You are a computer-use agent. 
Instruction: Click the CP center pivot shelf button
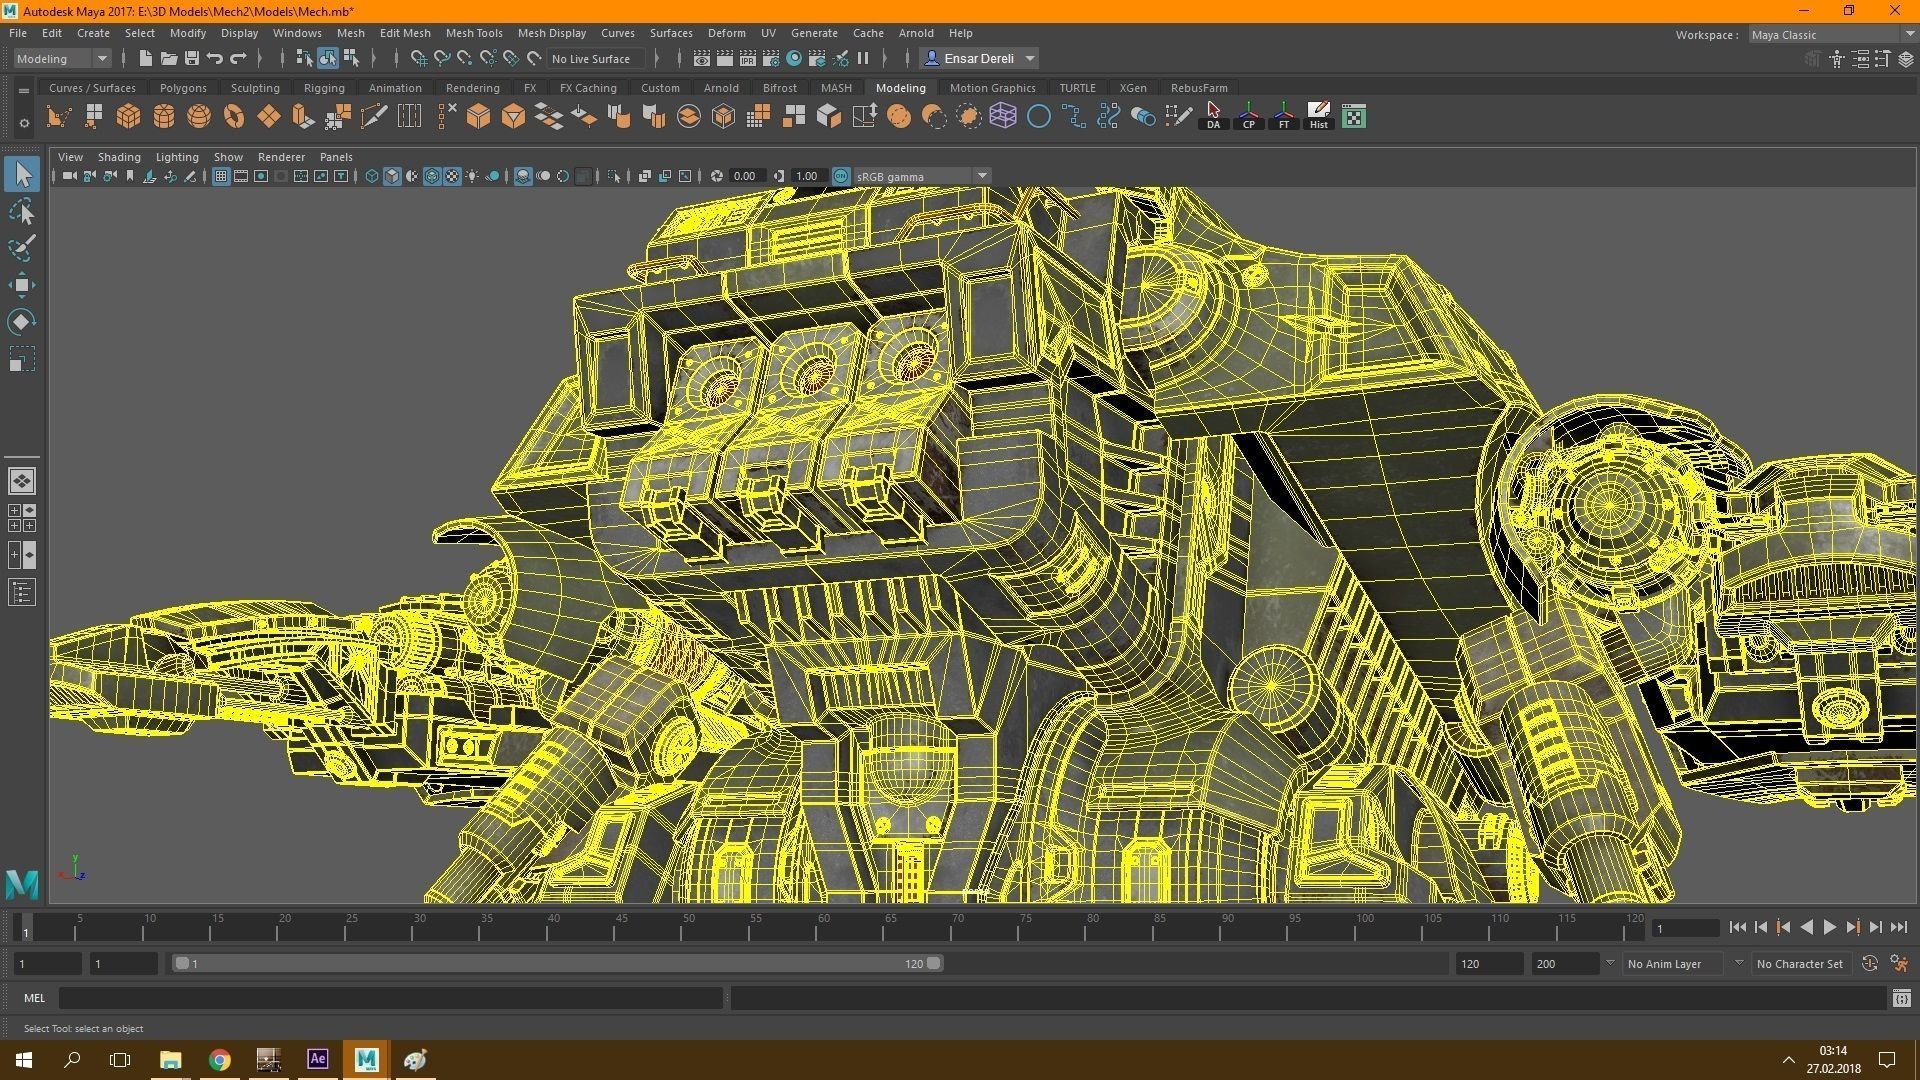(x=1249, y=116)
